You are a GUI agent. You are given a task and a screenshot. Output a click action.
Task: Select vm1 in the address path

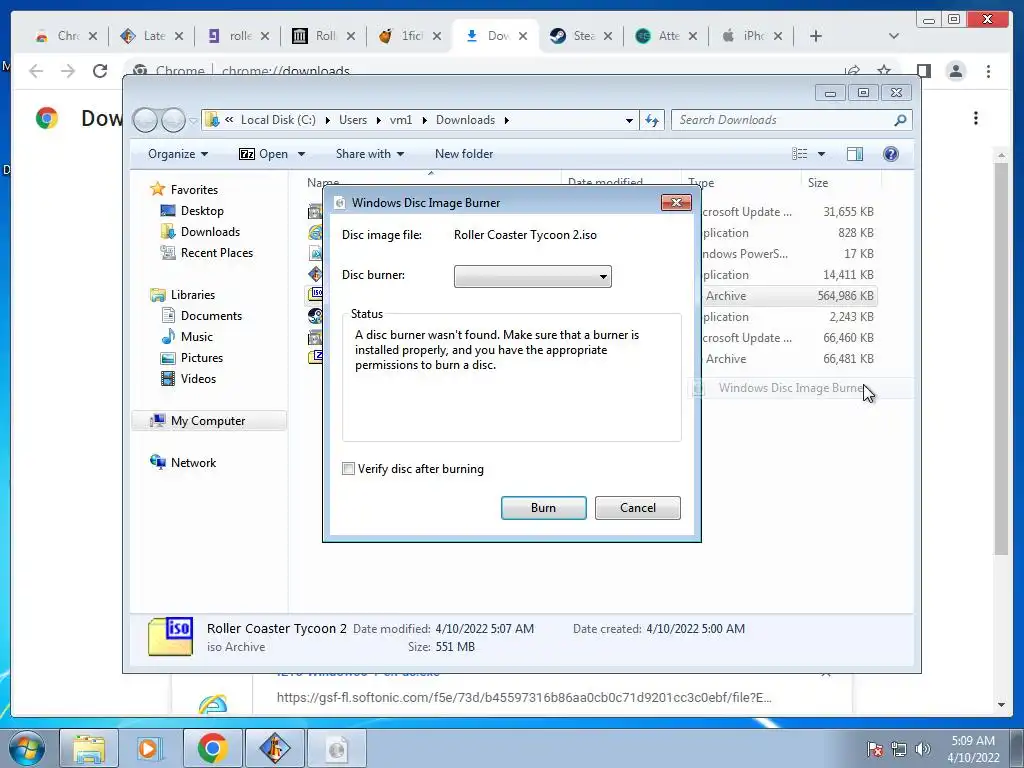click(401, 120)
